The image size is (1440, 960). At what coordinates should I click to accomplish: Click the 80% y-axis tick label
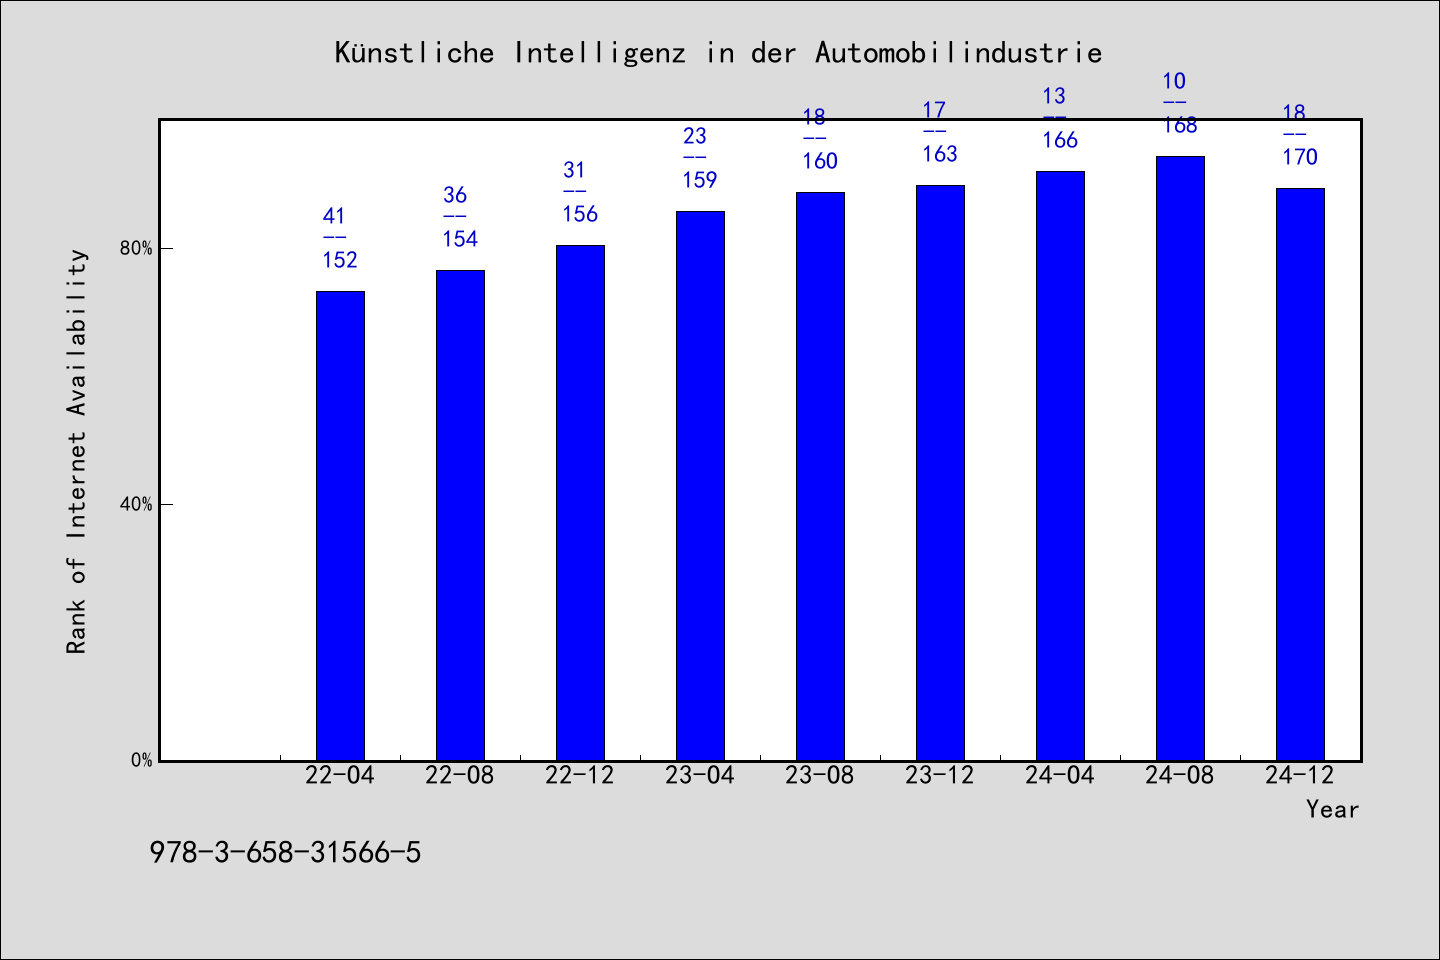click(136, 249)
